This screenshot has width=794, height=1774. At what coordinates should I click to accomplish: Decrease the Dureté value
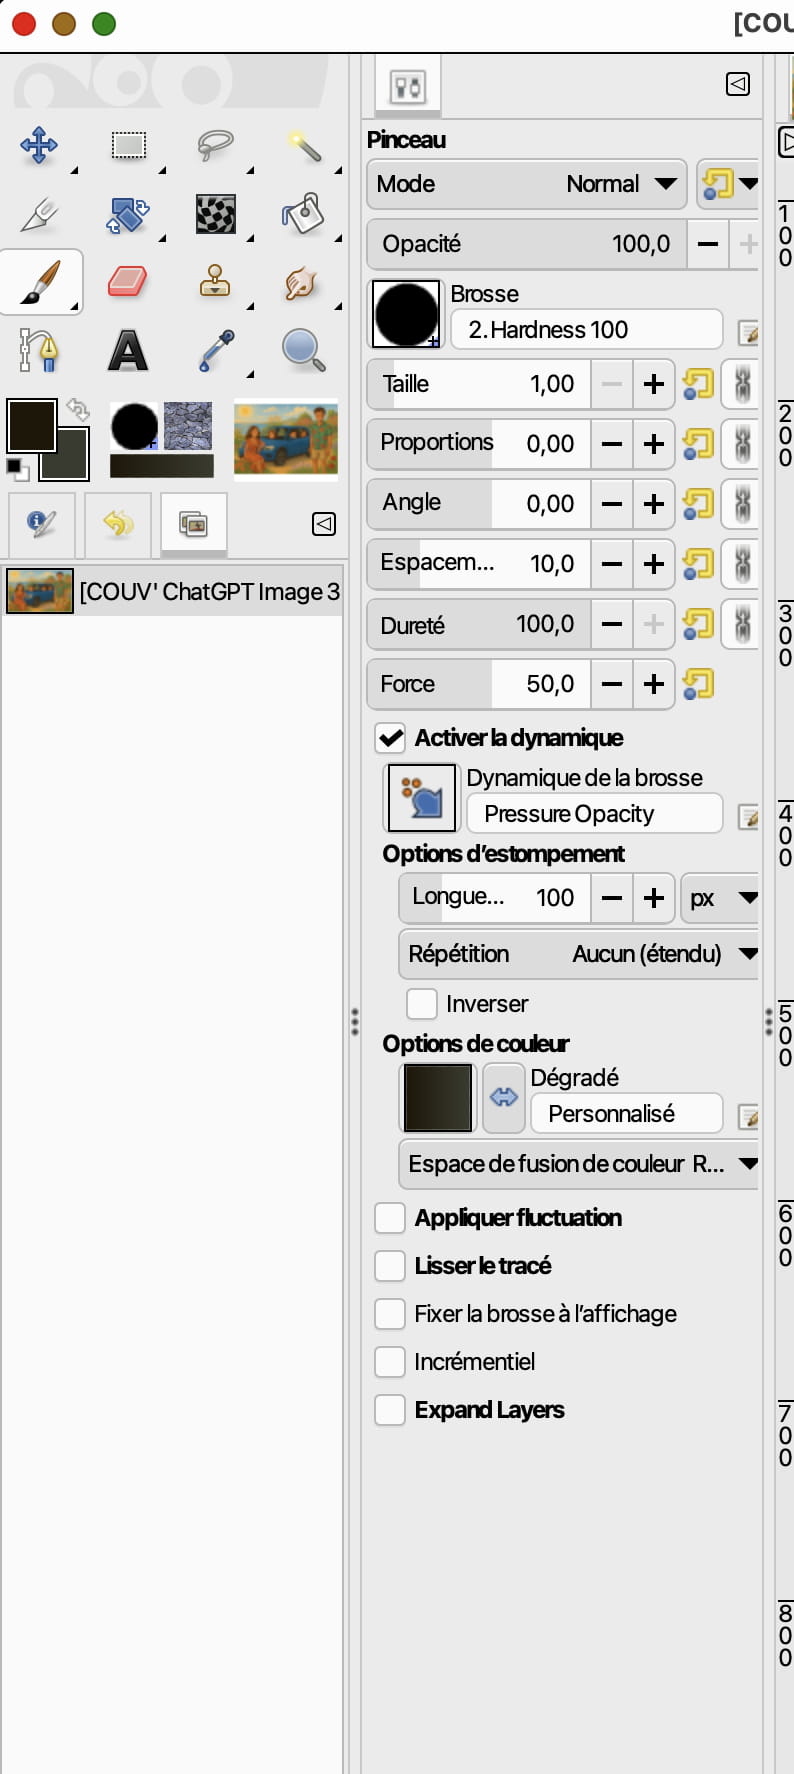(612, 624)
